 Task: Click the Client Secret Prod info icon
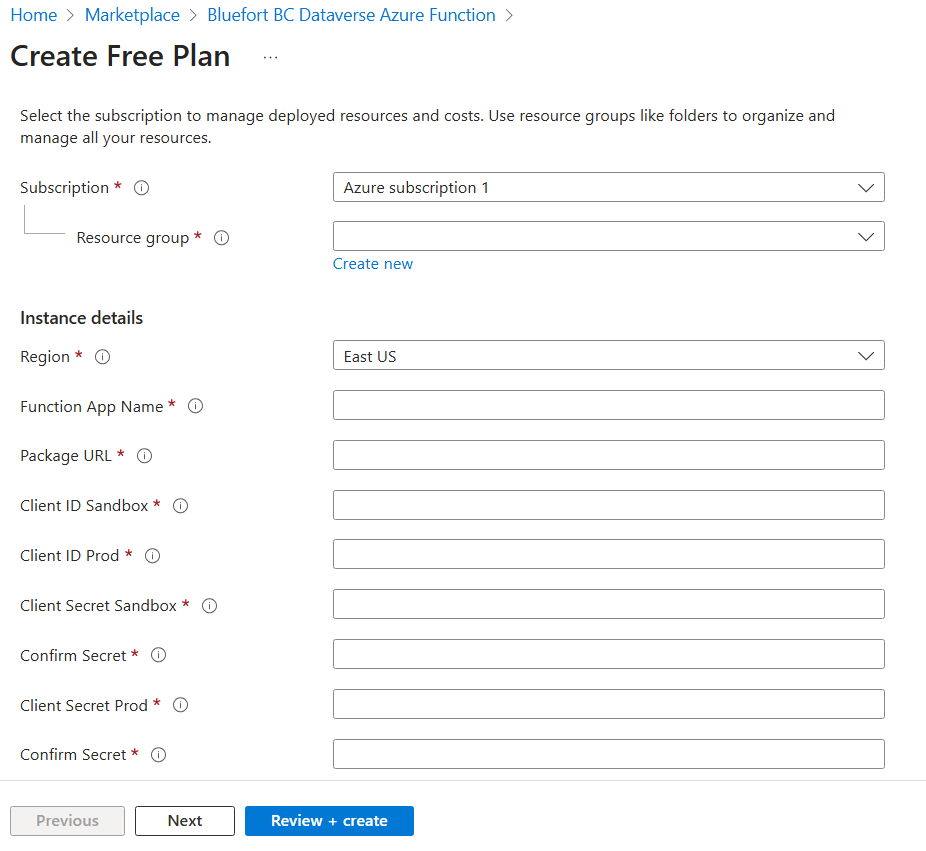[x=181, y=705]
